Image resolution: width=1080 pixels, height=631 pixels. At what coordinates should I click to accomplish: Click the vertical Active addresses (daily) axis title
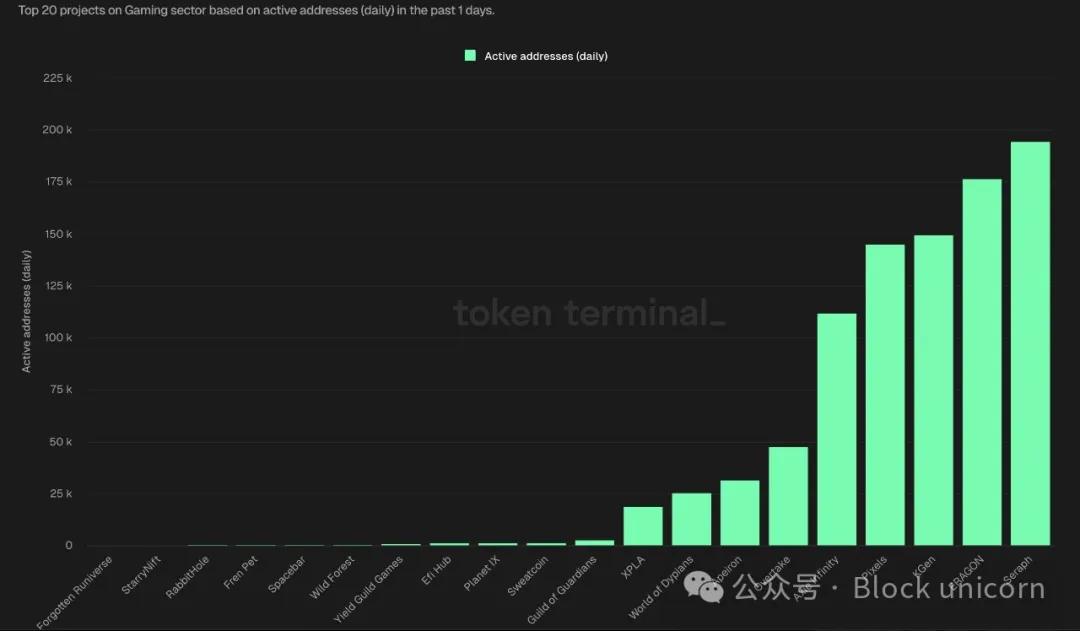(x=27, y=312)
